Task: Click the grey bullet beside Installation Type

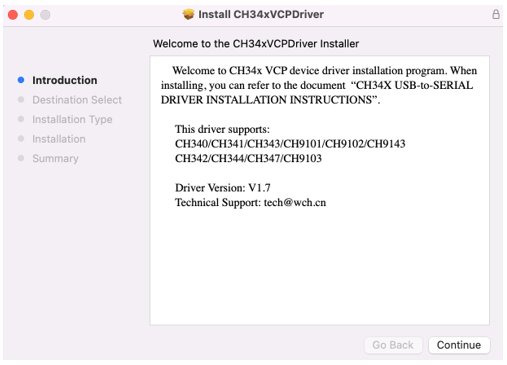Action: (x=21, y=119)
